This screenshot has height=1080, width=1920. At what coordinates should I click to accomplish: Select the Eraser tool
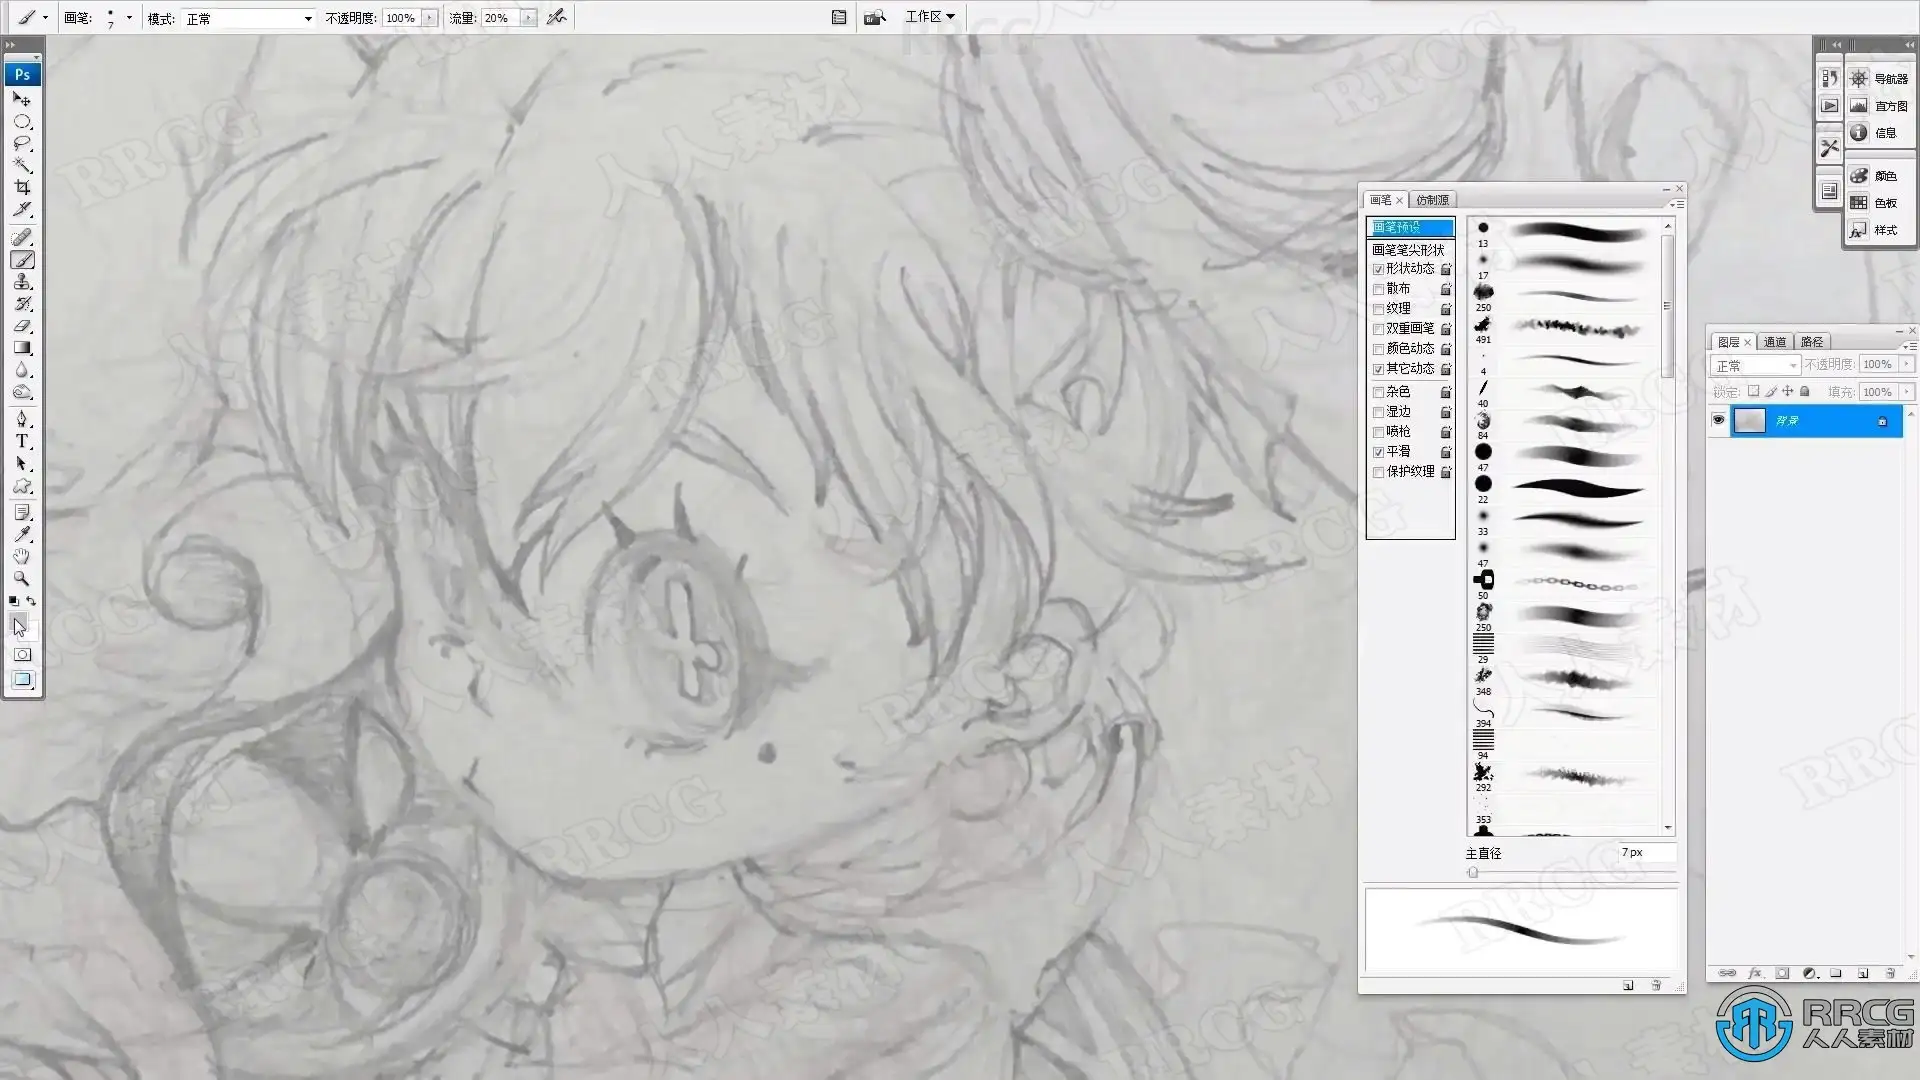22,326
